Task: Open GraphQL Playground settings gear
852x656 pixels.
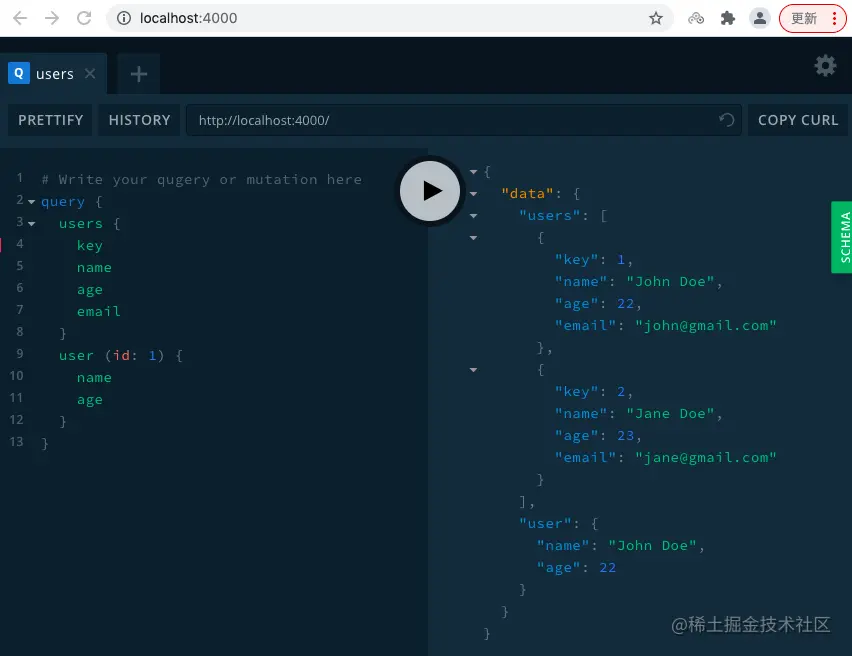Action: point(825,65)
